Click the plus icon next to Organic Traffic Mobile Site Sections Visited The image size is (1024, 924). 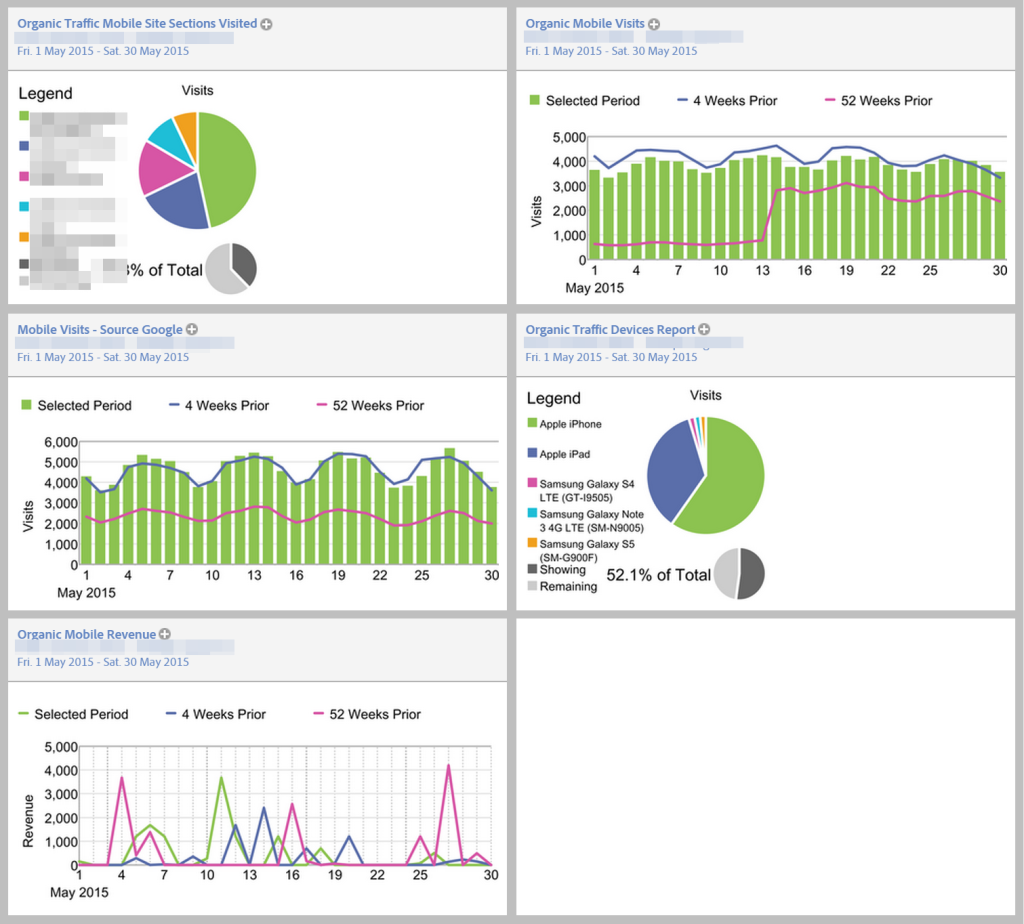[x=265, y=23]
